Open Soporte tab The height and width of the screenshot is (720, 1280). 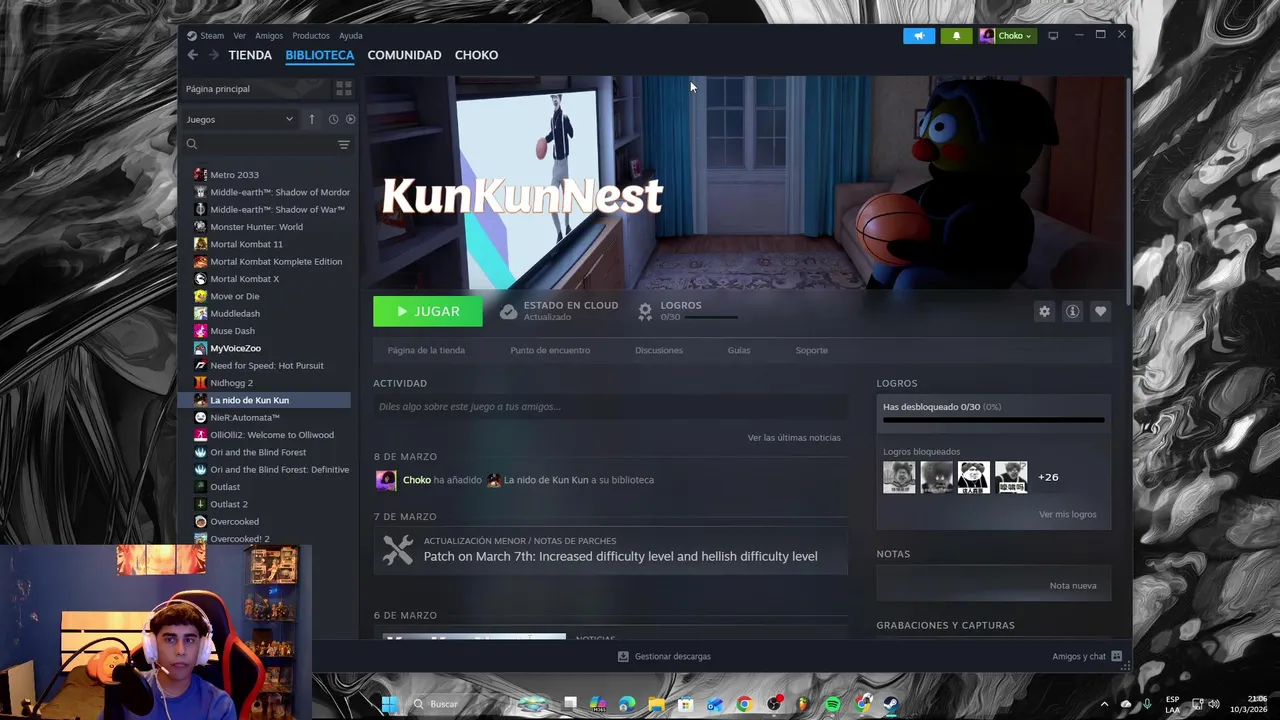point(811,350)
